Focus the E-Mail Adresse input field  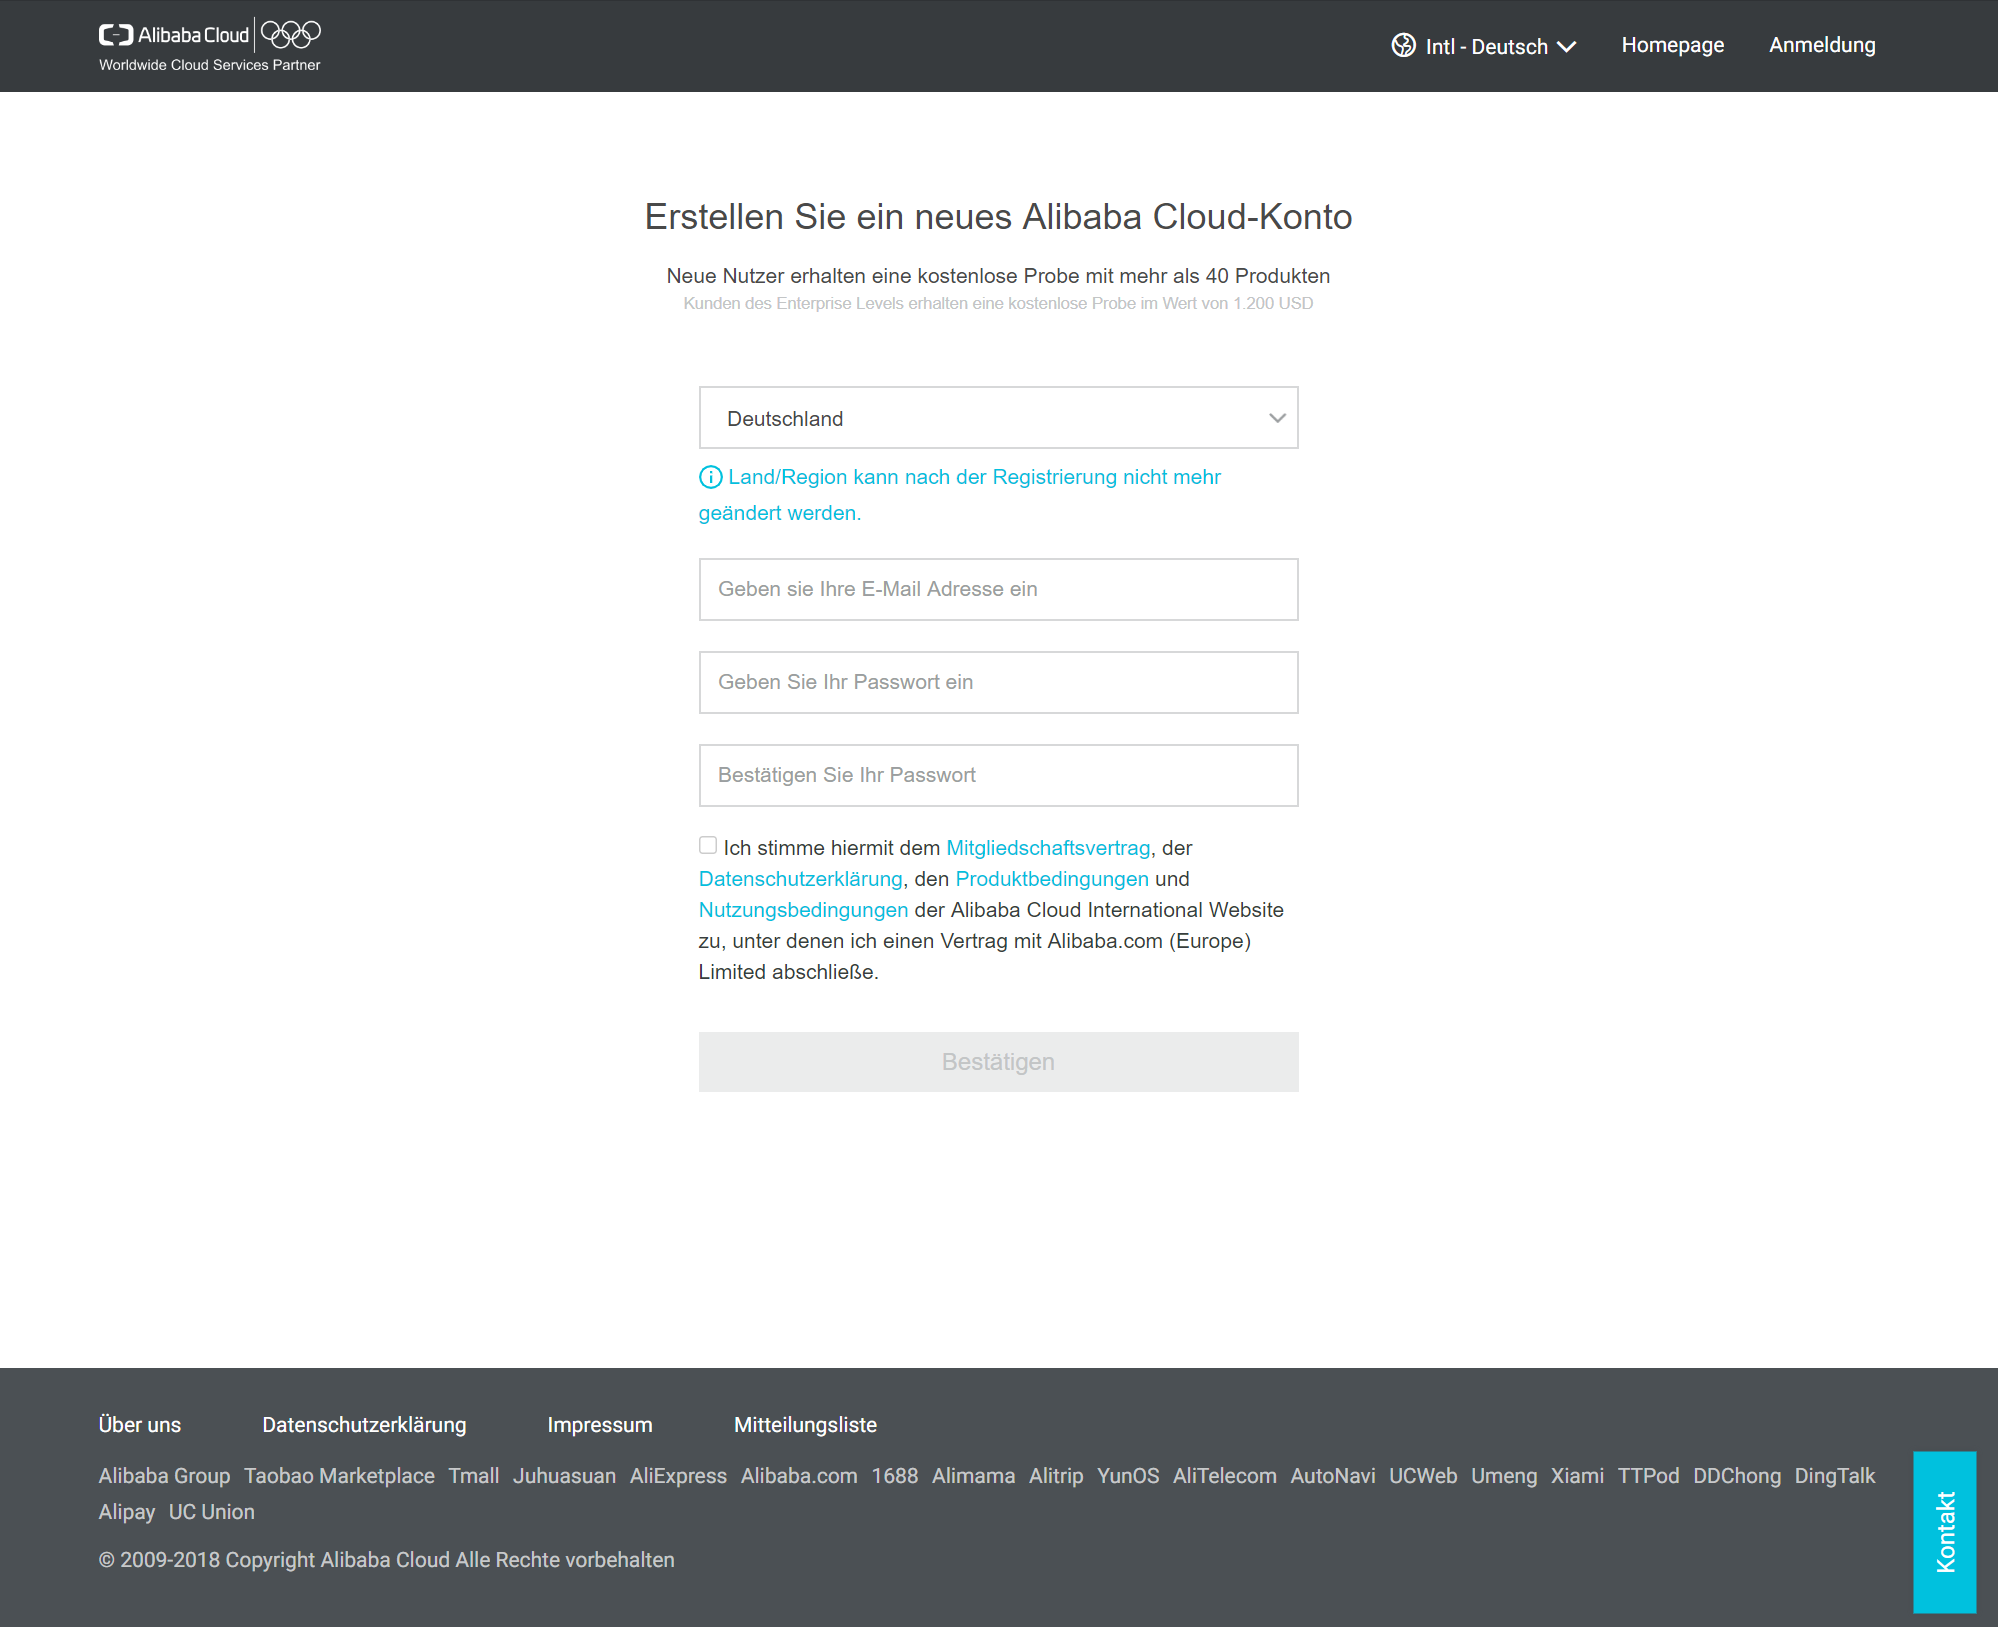[998, 590]
